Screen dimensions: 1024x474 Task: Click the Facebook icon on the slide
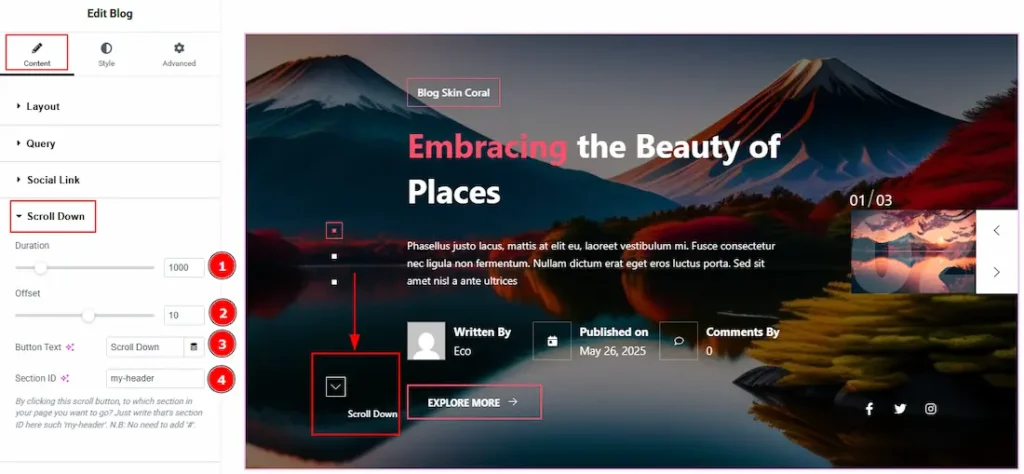click(x=869, y=408)
